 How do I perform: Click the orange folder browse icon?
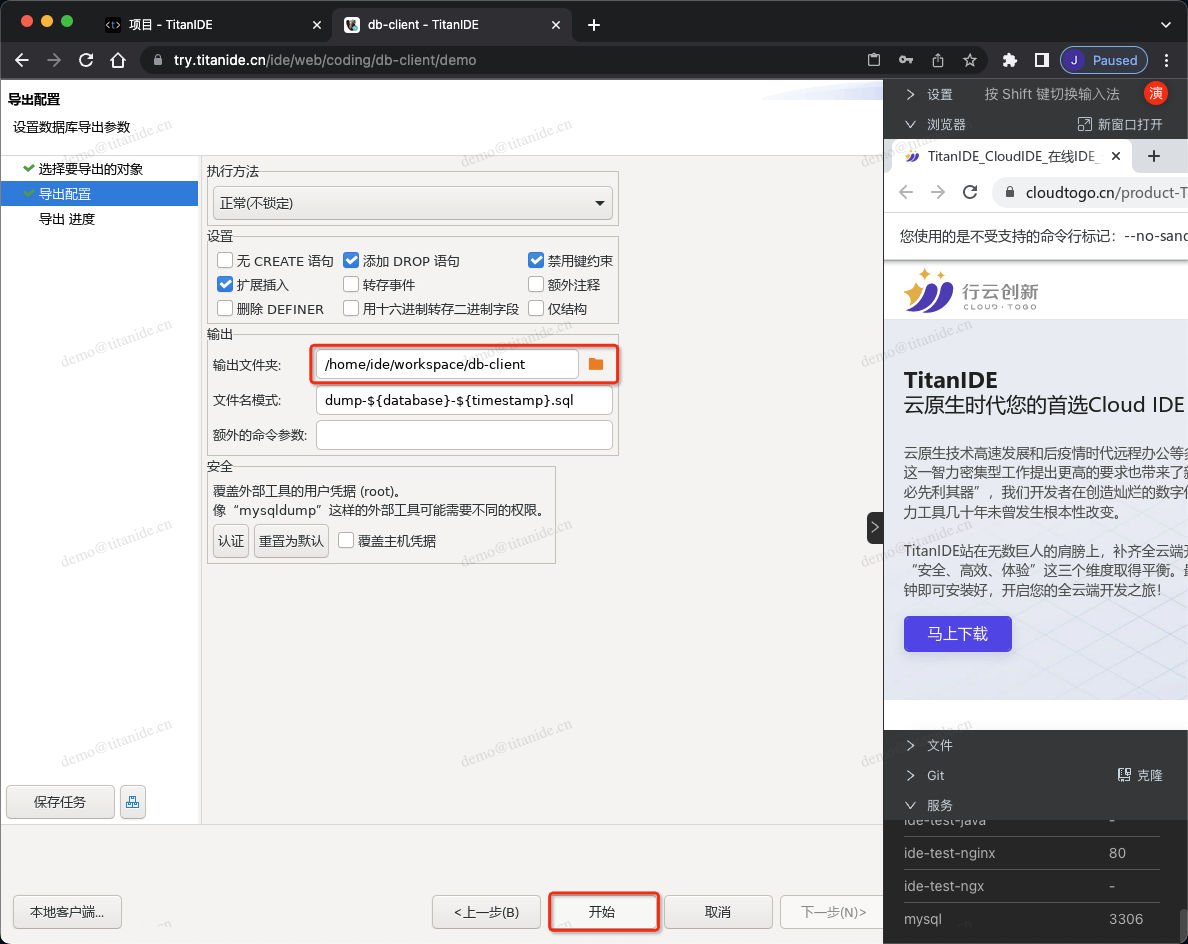click(596, 364)
